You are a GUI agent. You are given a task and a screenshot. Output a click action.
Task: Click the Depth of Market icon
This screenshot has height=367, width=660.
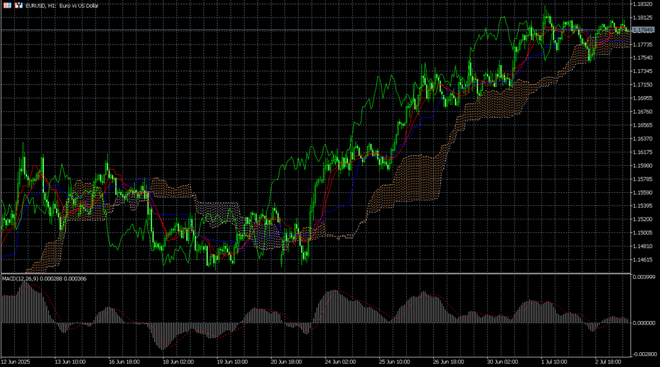[x=19, y=5]
